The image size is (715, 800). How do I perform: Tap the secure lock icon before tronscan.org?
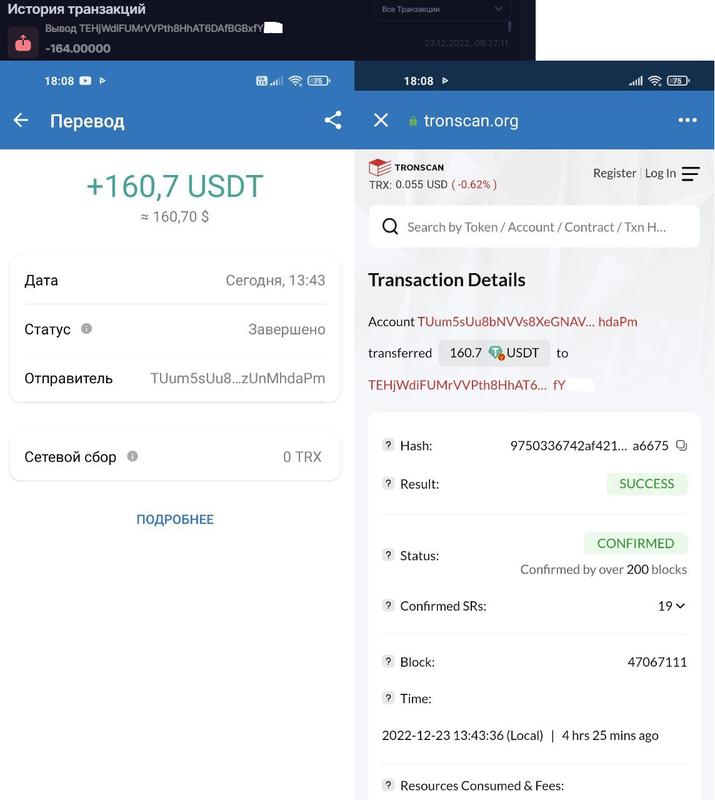click(412, 121)
